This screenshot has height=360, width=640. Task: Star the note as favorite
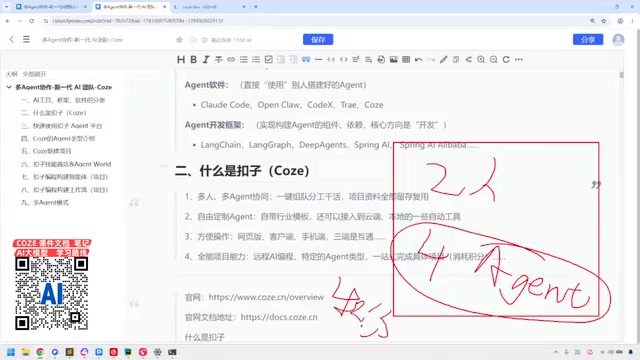click(179, 40)
